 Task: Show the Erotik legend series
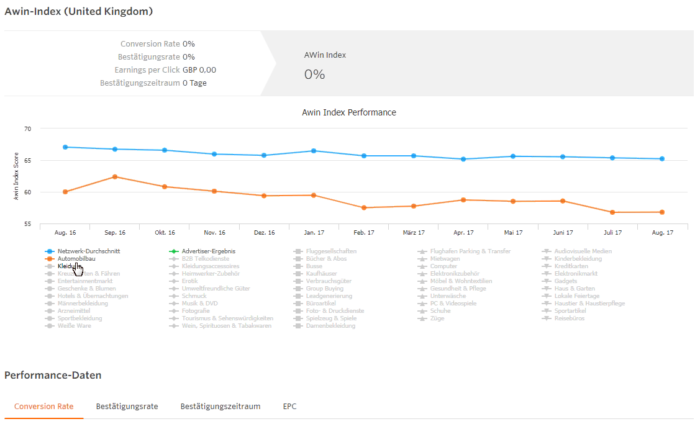click(x=183, y=281)
